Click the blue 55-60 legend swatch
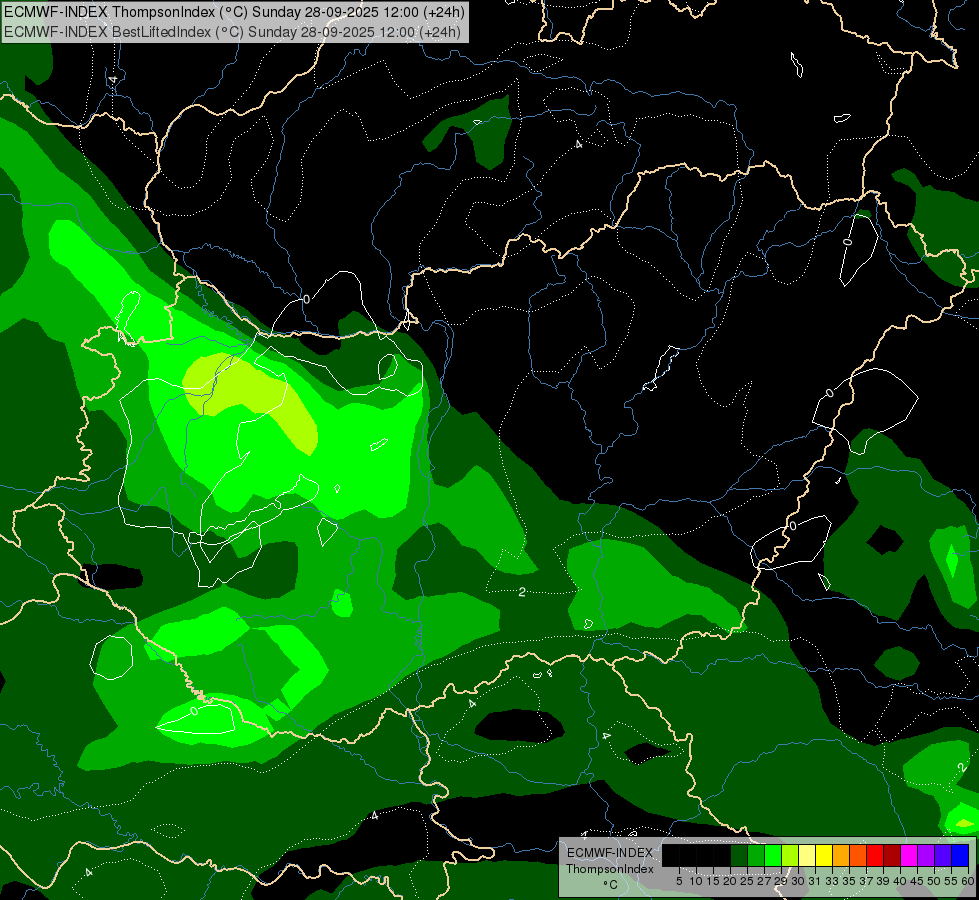Viewport: 979px width, 900px height. pyautogui.click(x=960, y=855)
